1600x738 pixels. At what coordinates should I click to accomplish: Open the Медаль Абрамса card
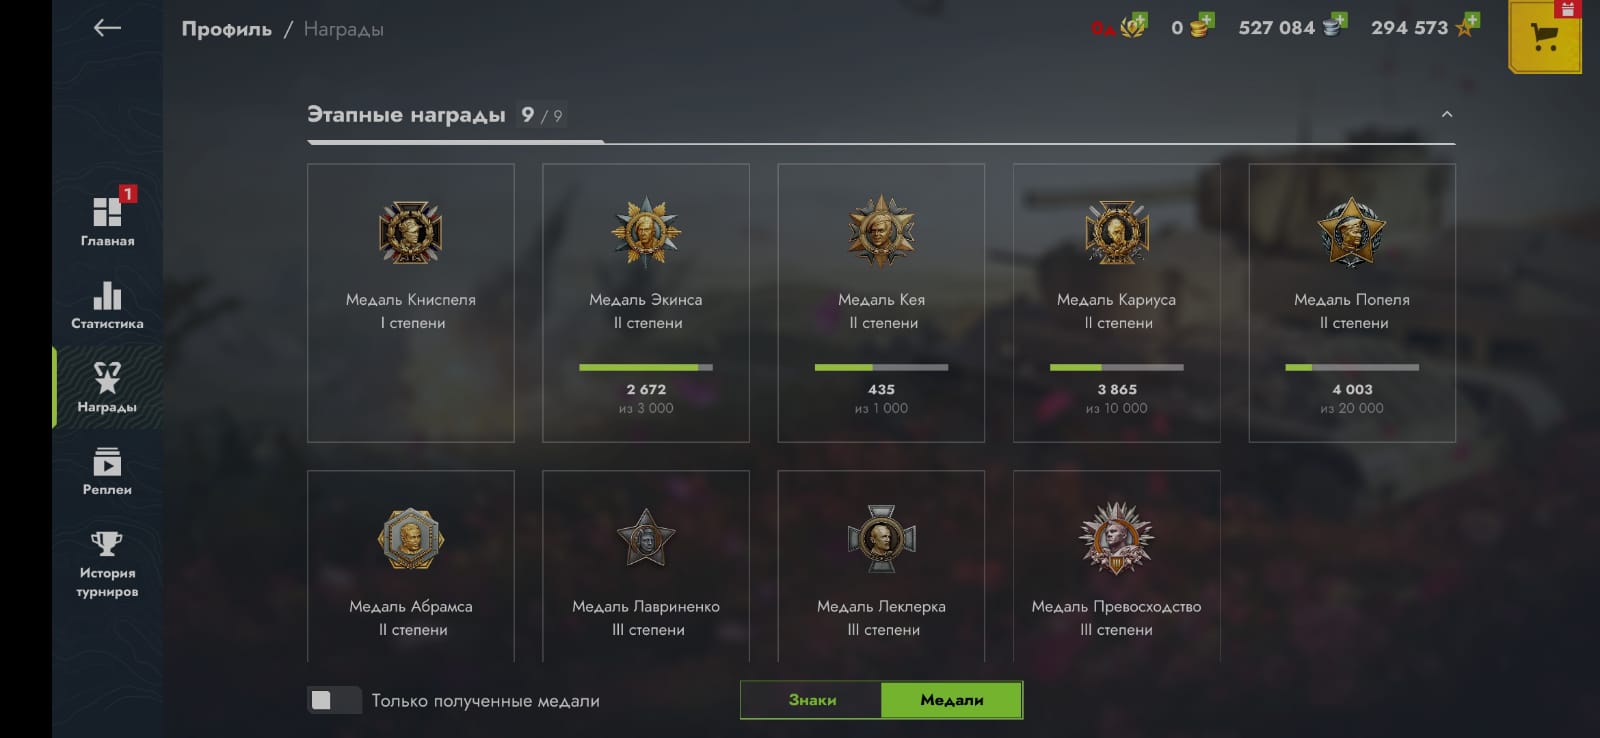[411, 566]
